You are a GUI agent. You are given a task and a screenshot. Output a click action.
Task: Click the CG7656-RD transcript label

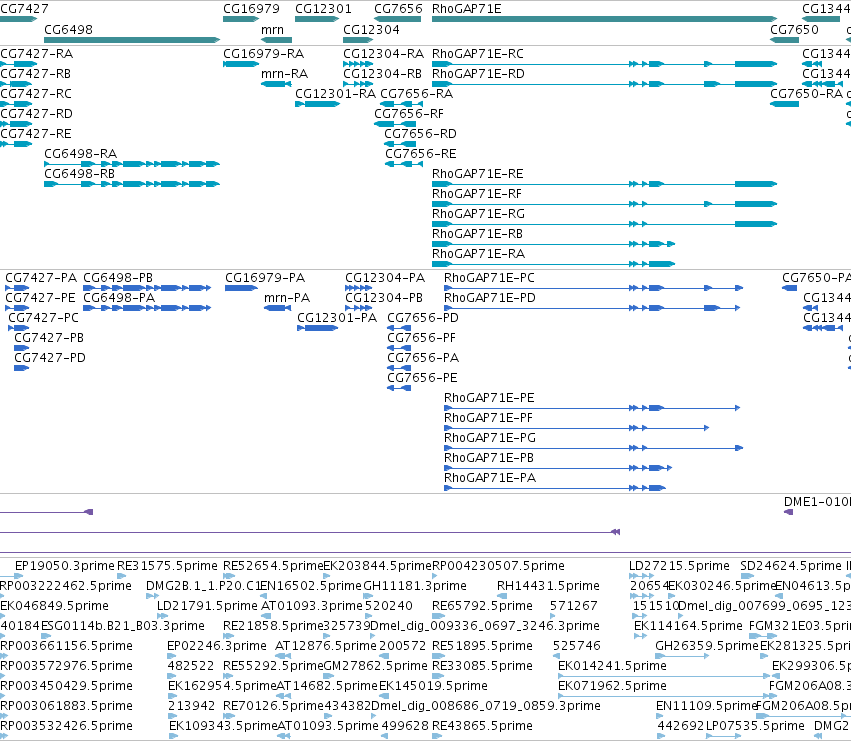(421, 134)
